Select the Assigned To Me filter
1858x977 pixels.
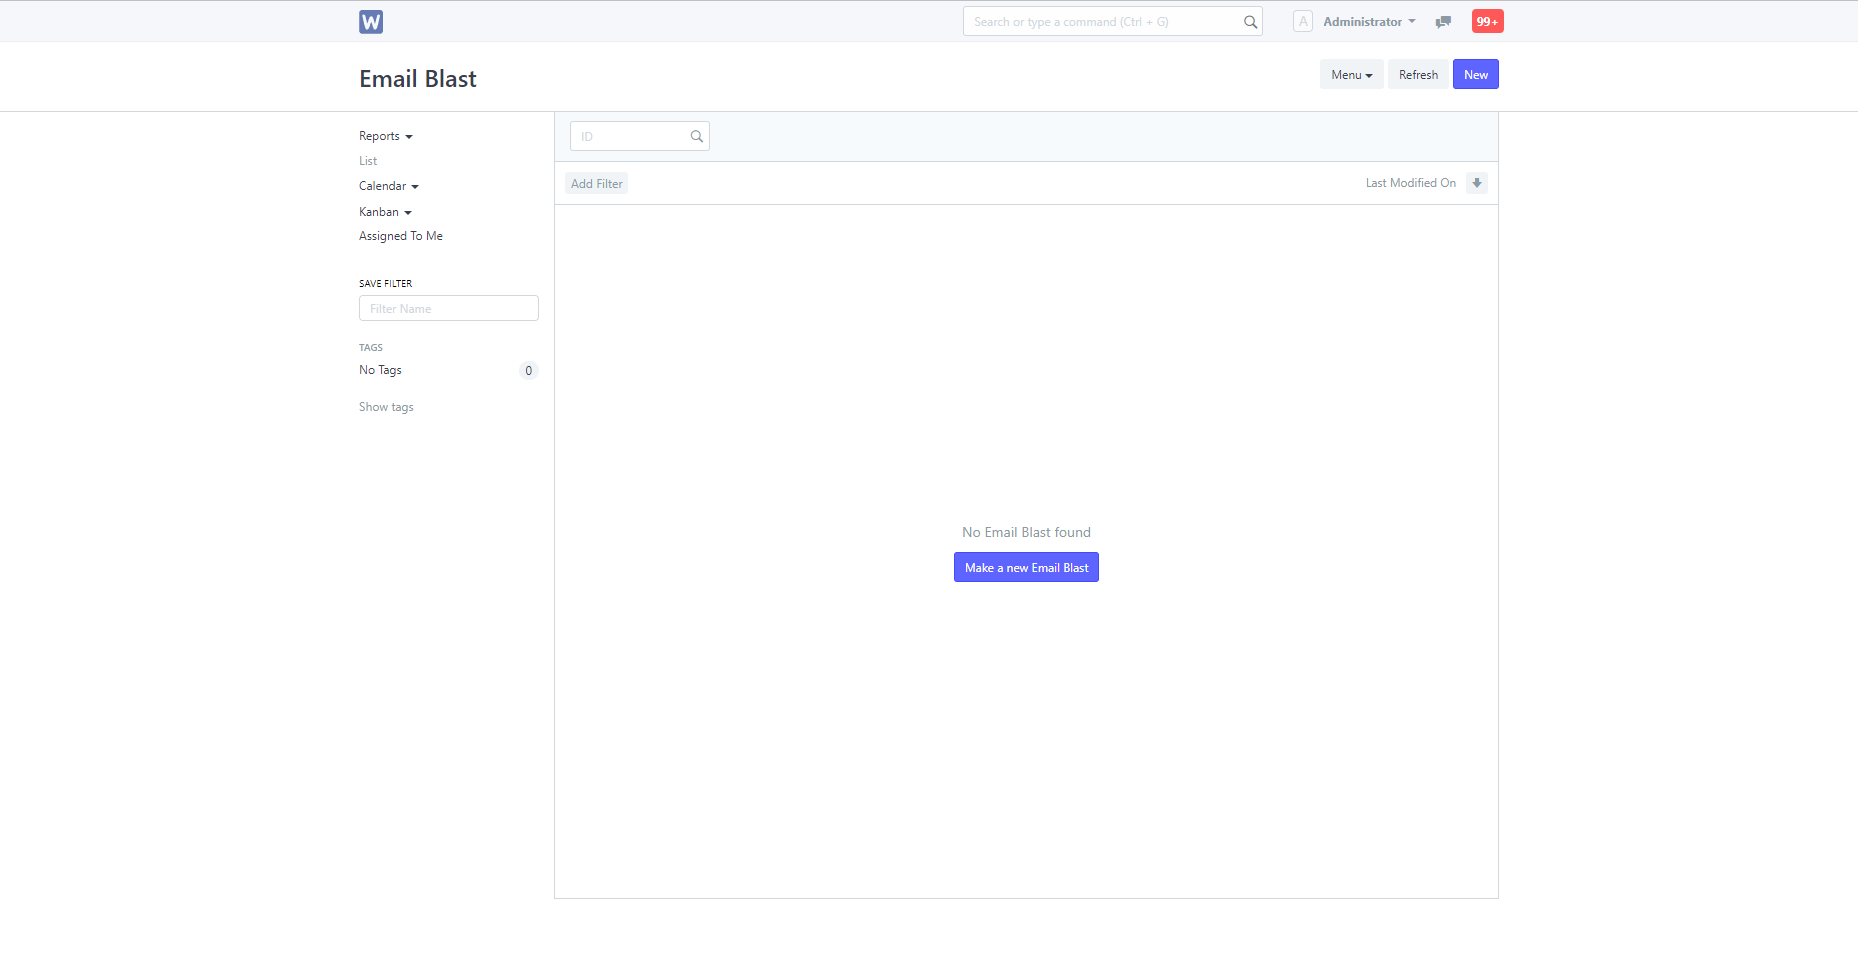pos(401,236)
